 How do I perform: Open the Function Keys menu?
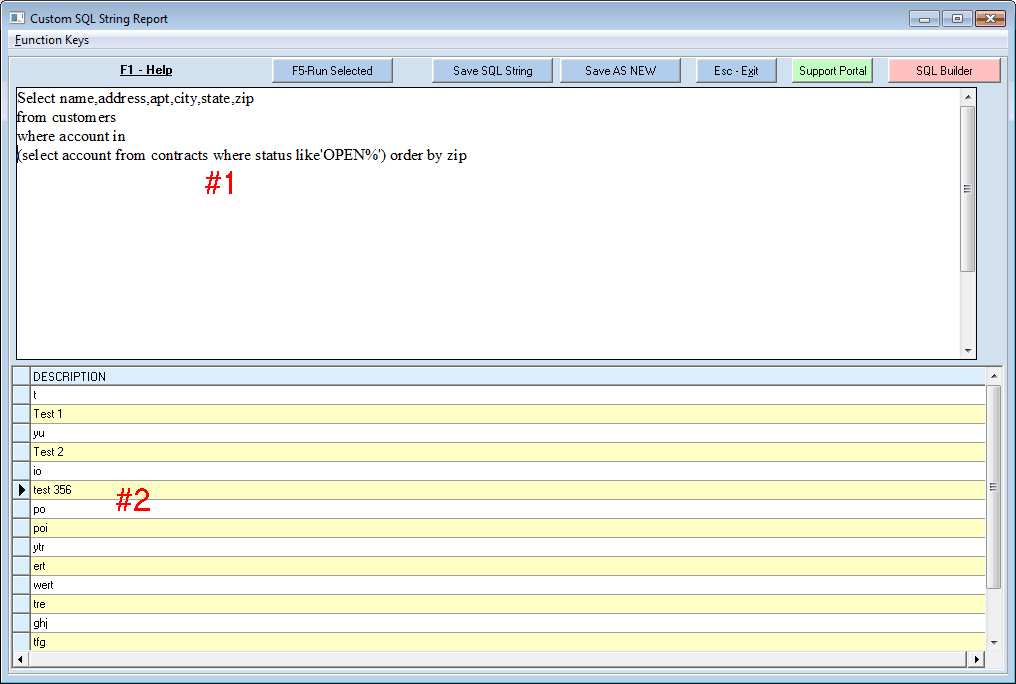pos(52,40)
